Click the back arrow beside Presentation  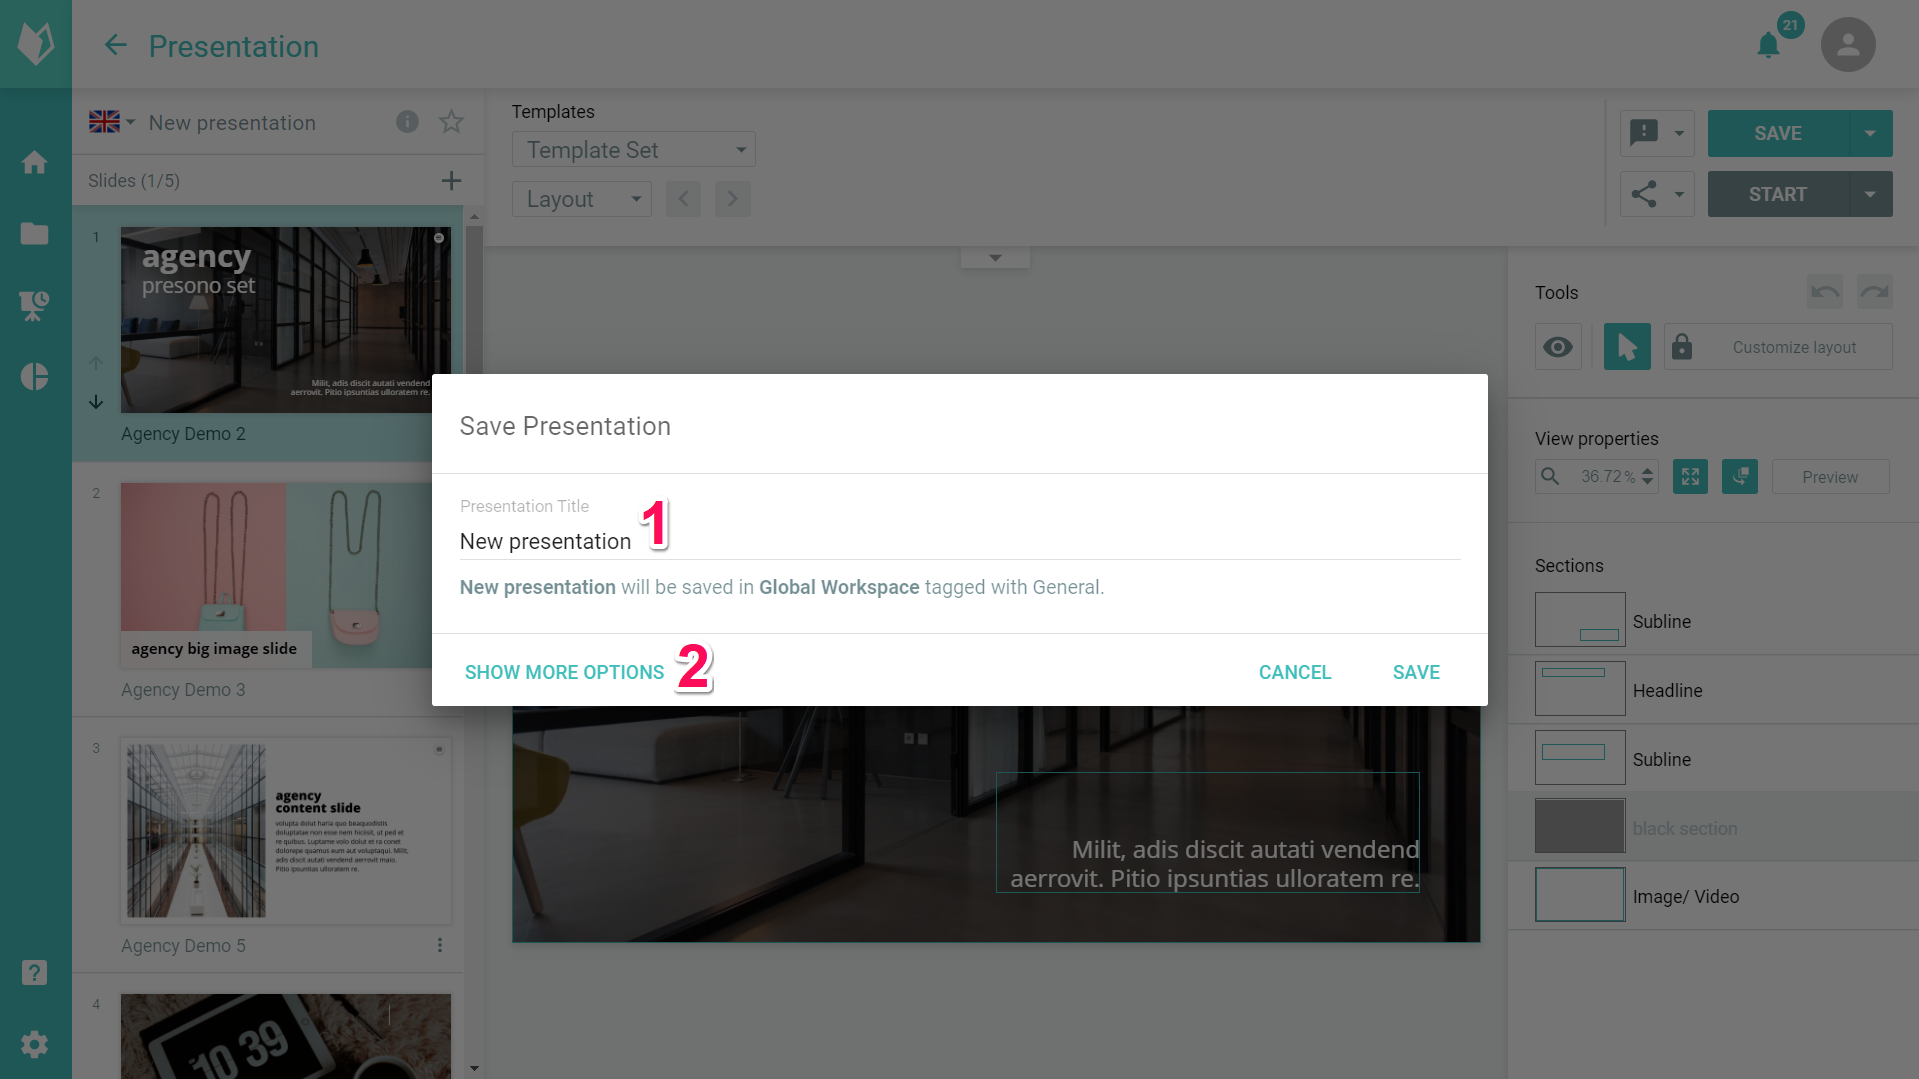[116, 46]
